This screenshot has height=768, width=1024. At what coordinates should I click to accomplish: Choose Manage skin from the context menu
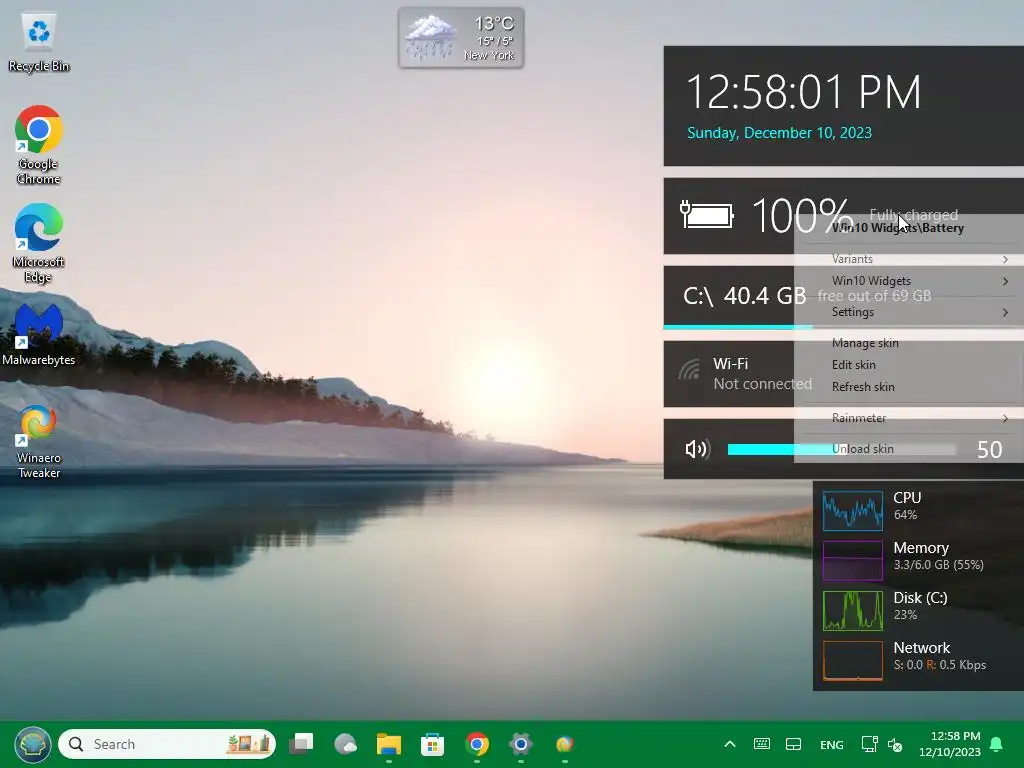point(908,343)
